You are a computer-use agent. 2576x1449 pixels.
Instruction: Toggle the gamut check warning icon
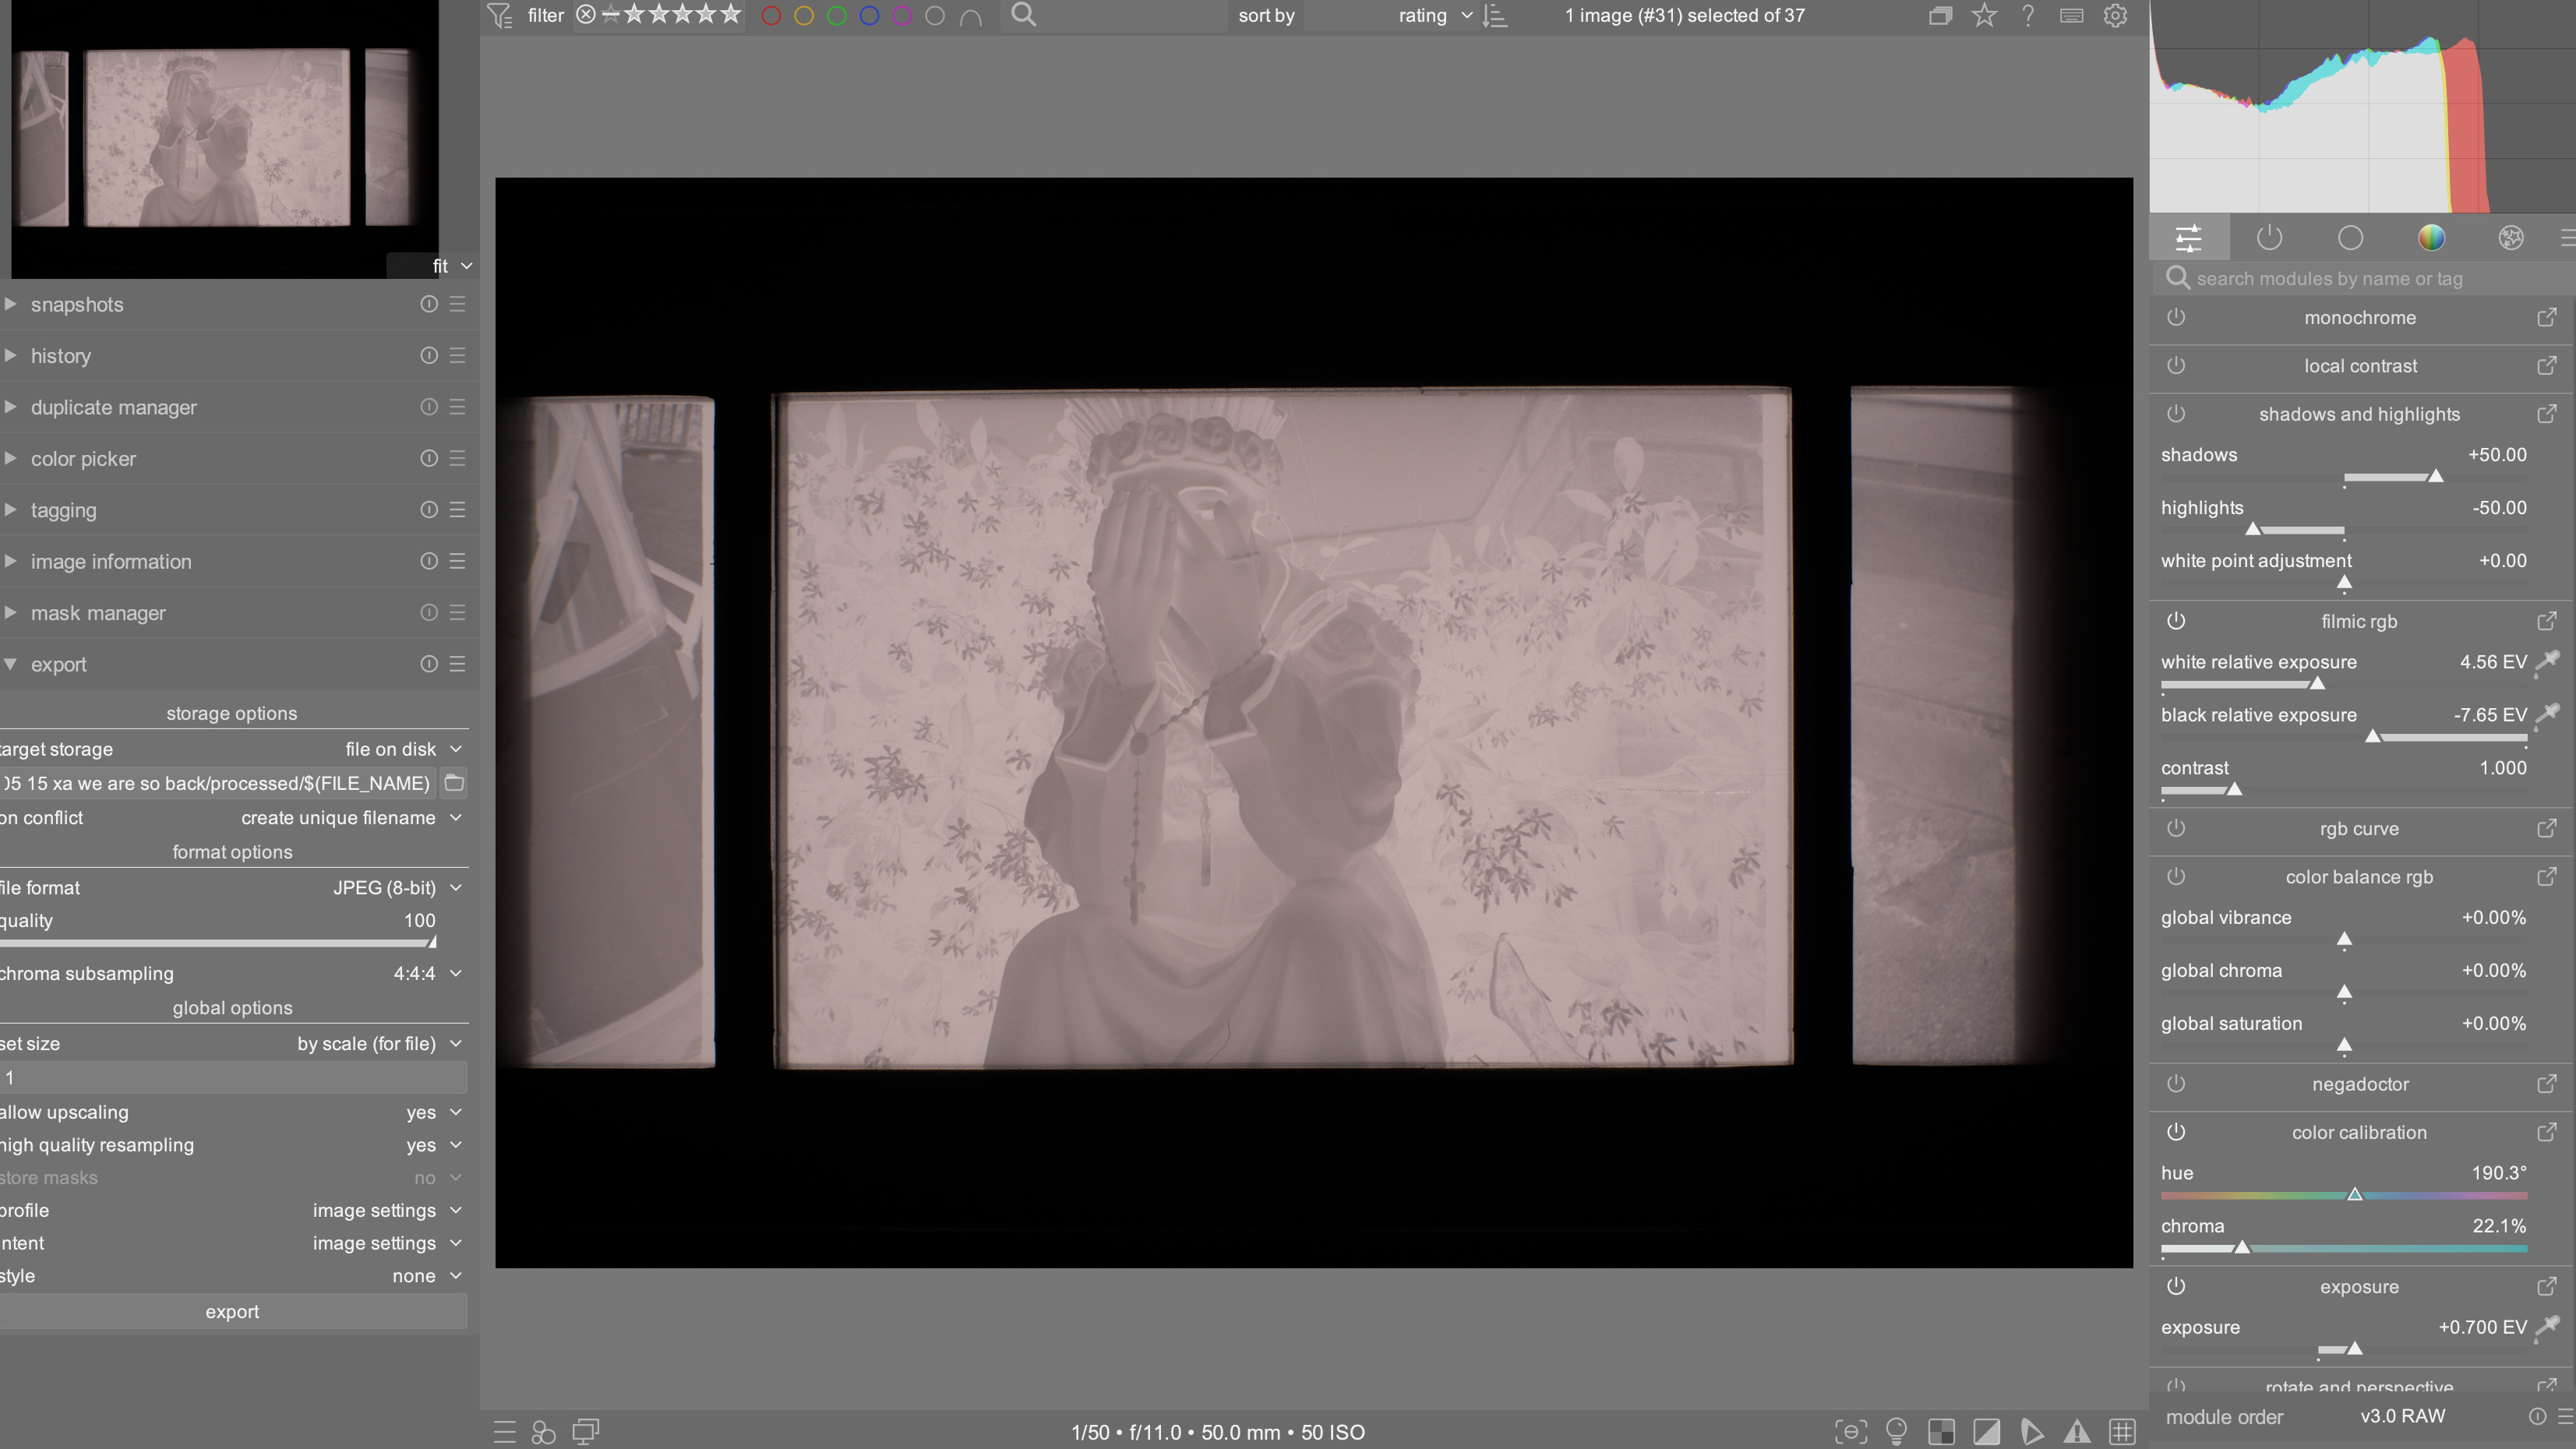tap(2077, 1431)
